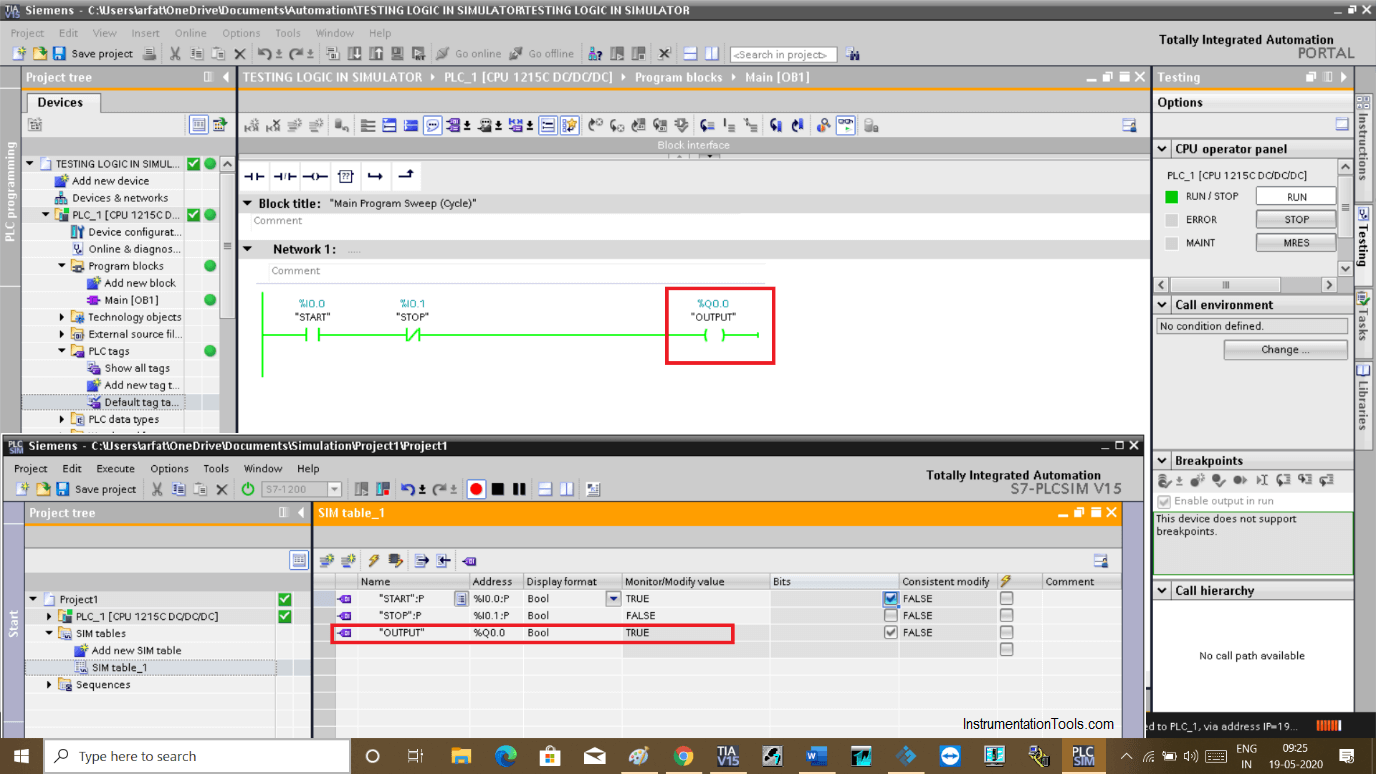Select SIM table_1 in the PLCSIM tree
Screen dimensions: 1376x774
pyautogui.click(x=119, y=668)
